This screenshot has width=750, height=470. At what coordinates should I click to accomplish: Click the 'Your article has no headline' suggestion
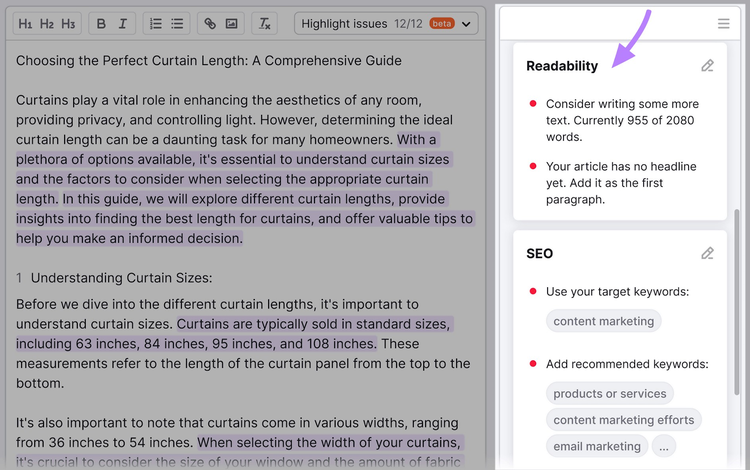621,183
